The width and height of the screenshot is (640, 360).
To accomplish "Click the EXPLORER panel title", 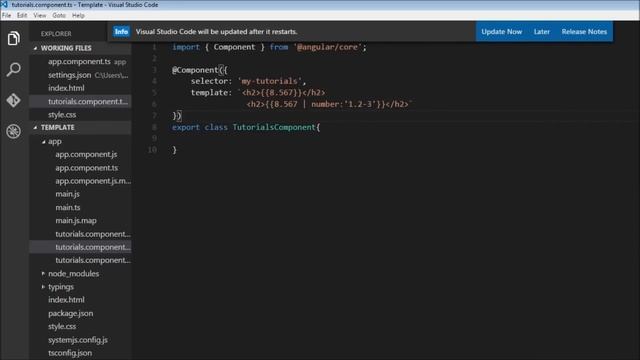I will tap(56, 34).
